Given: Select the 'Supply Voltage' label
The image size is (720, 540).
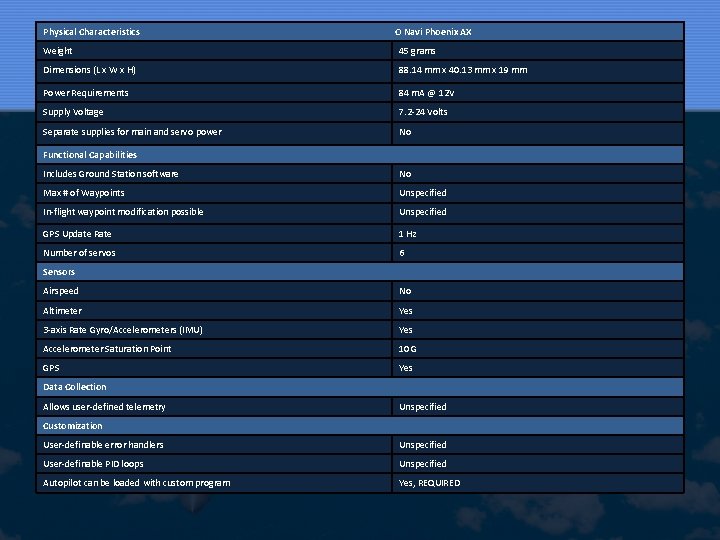Looking at the screenshot, I should pyautogui.click(x=73, y=112).
